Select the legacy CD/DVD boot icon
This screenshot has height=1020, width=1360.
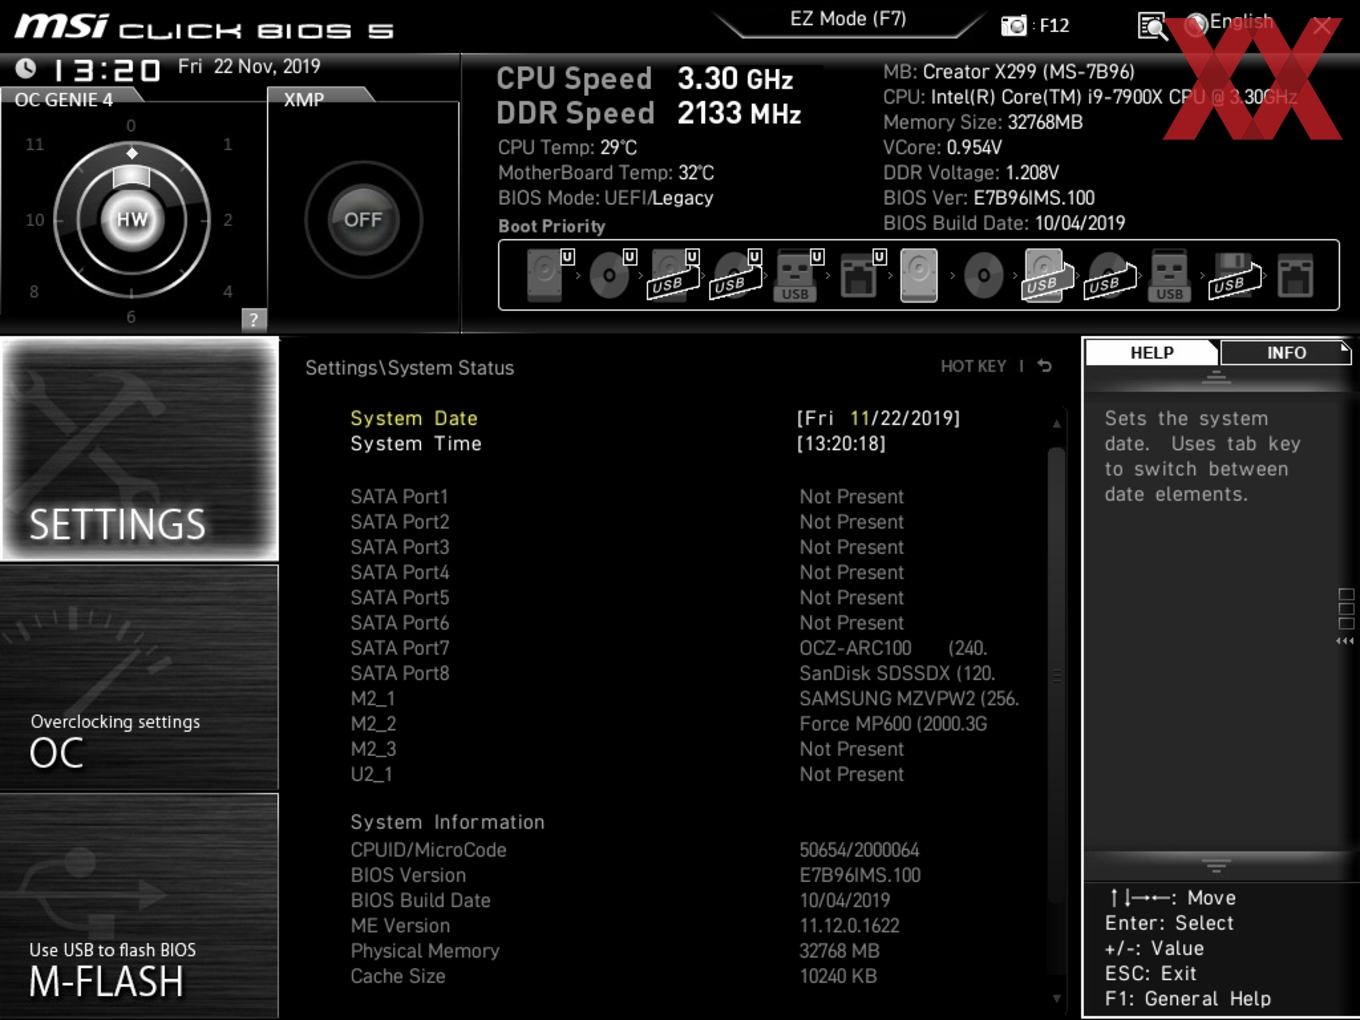pos(983,275)
